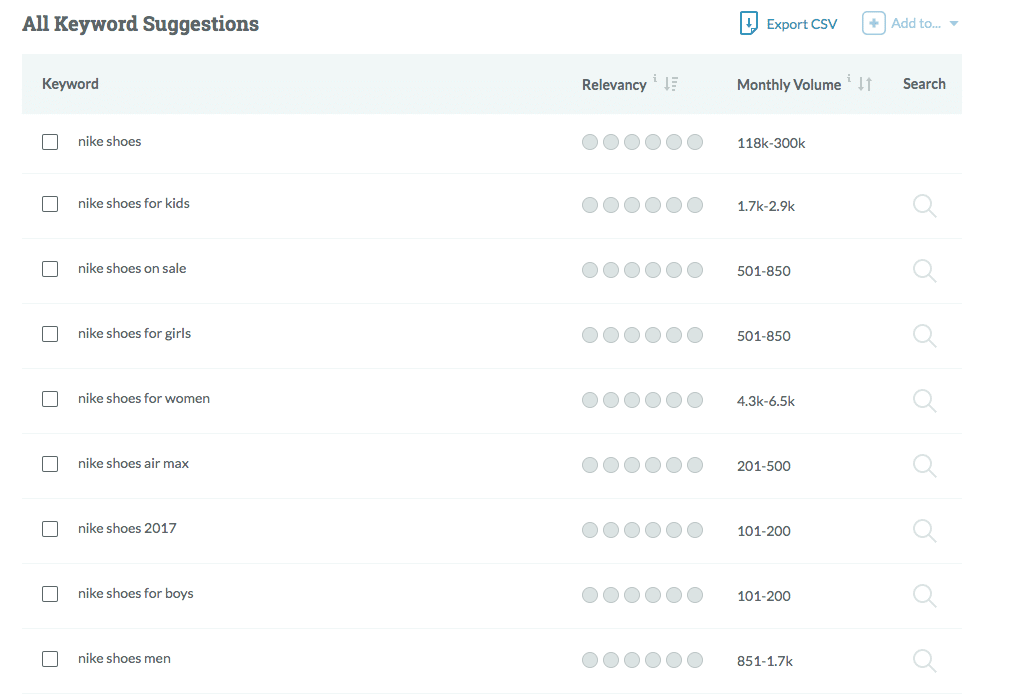Click keyword text nike shoes for women
The width and height of the screenshot is (1027, 694).
coord(143,399)
